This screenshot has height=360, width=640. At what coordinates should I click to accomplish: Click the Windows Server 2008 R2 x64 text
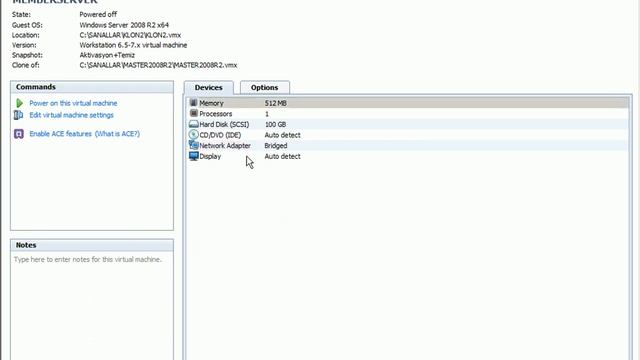tap(124, 25)
